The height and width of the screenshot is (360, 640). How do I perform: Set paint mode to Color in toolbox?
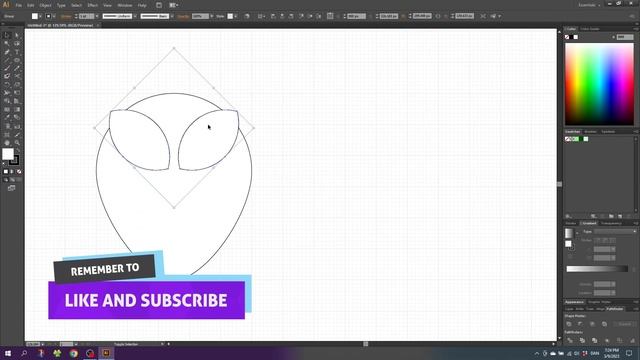pyautogui.click(x=5, y=172)
